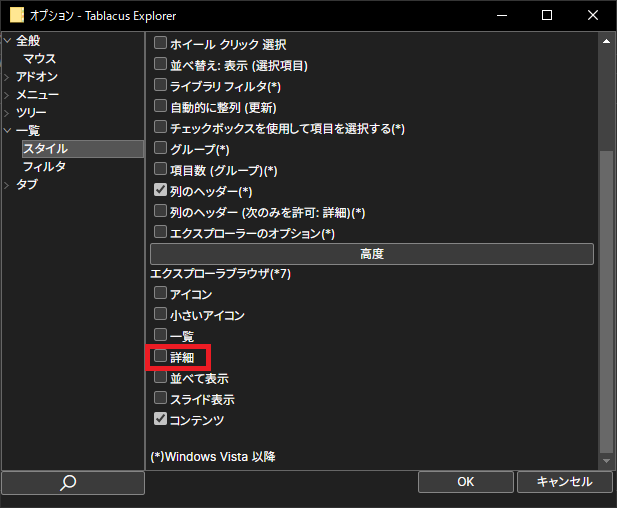Expand the メニュー tree node arrow
Image resolution: width=617 pixels, height=508 pixels.
tap(7, 95)
